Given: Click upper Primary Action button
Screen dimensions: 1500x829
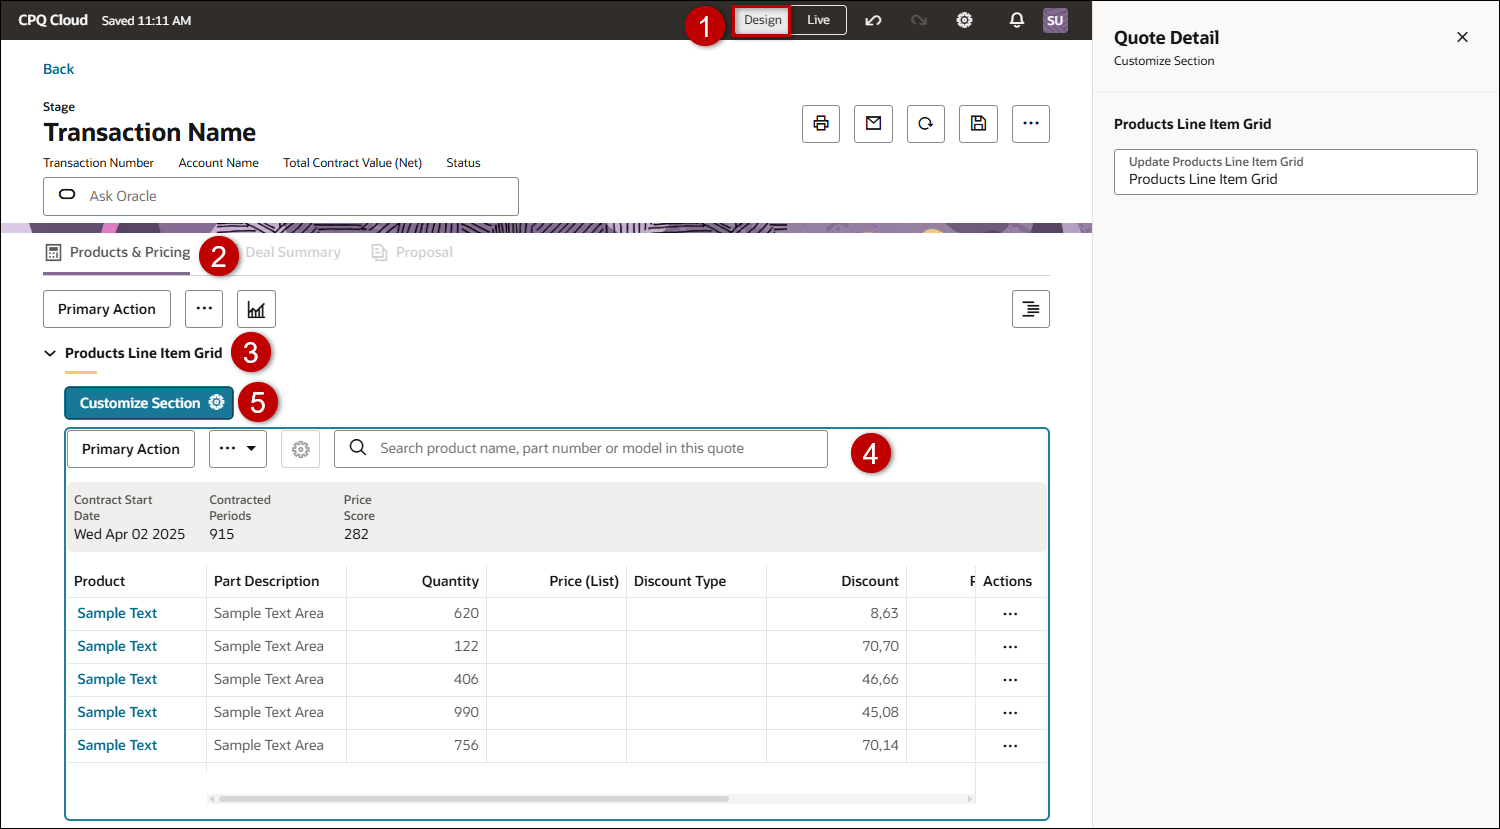Looking at the screenshot, I should [x=107, y=309].
